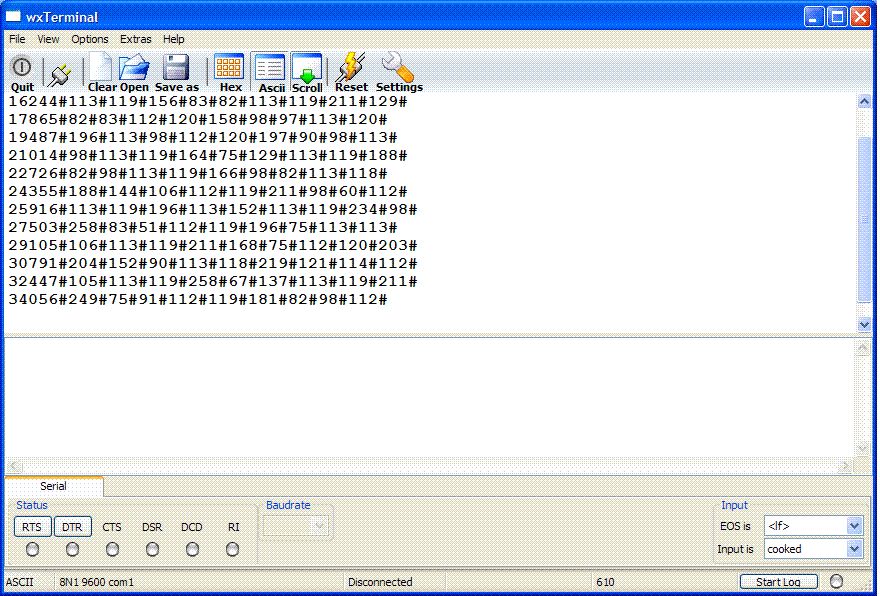Open the Baudrate dropdown
The width and height of the screenshot is (880, 596).
click(x=295, y=526)
